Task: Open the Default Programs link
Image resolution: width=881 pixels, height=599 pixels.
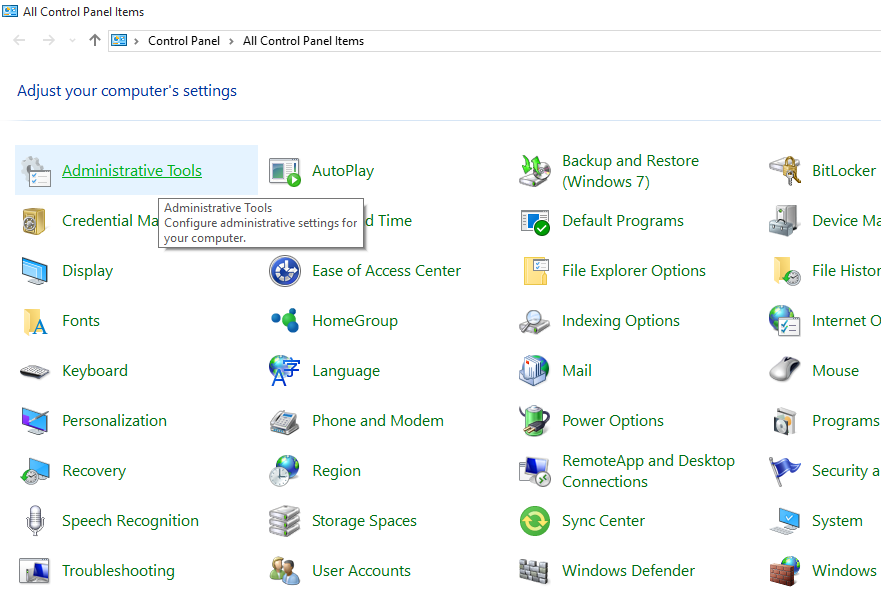Action: [623, 221]
